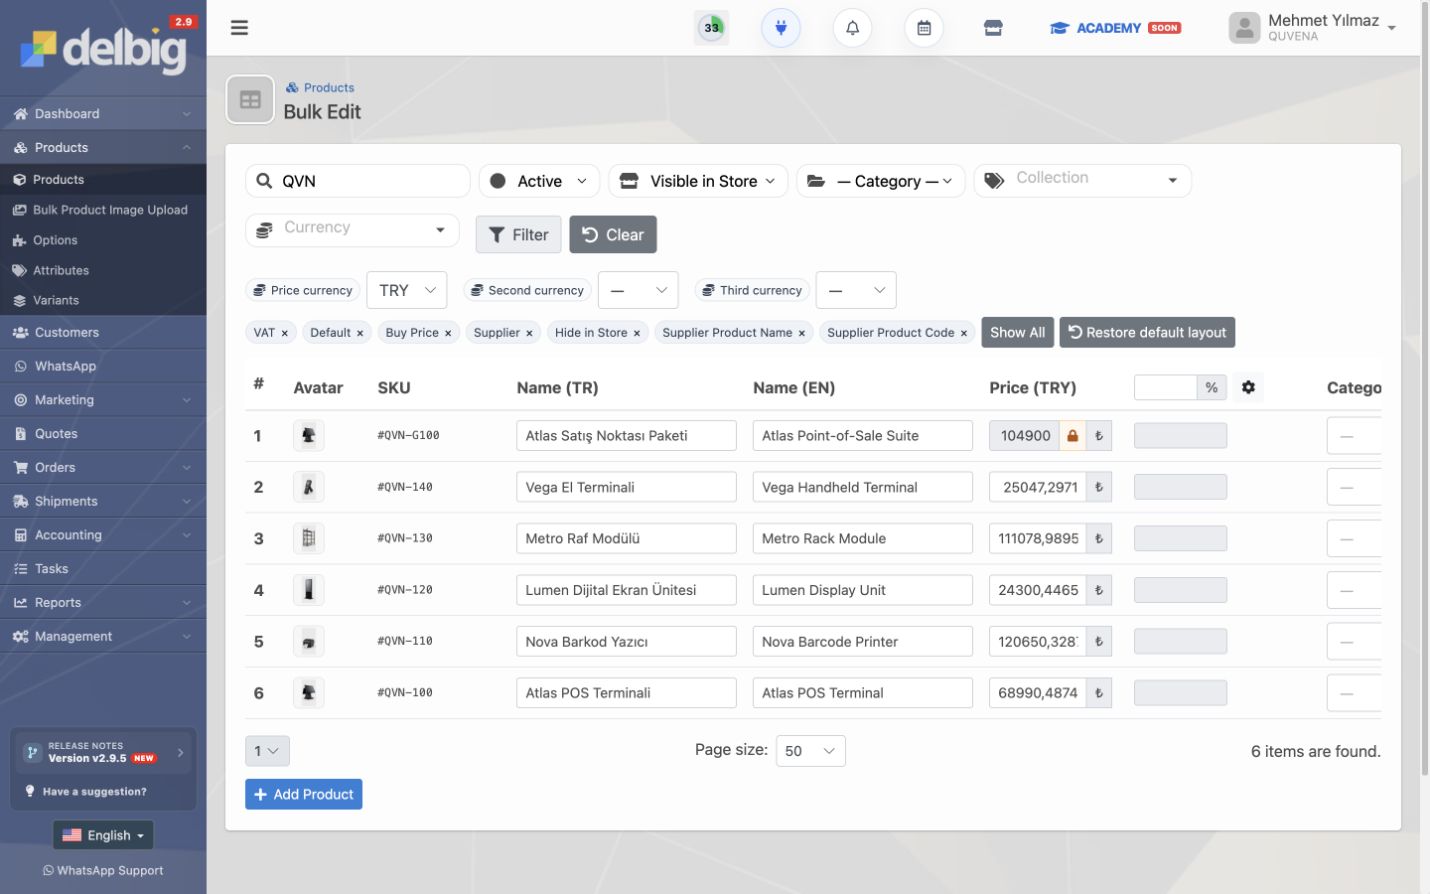
Task: Click the Show All button
Action: [1017, 332]
